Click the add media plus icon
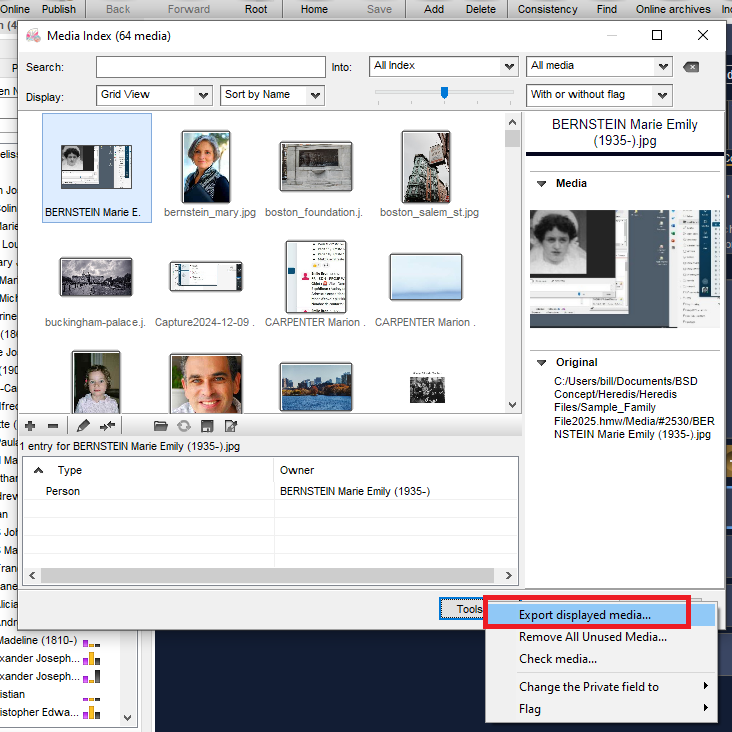This screenshot has height=732, width=732. tap(31, 426)
